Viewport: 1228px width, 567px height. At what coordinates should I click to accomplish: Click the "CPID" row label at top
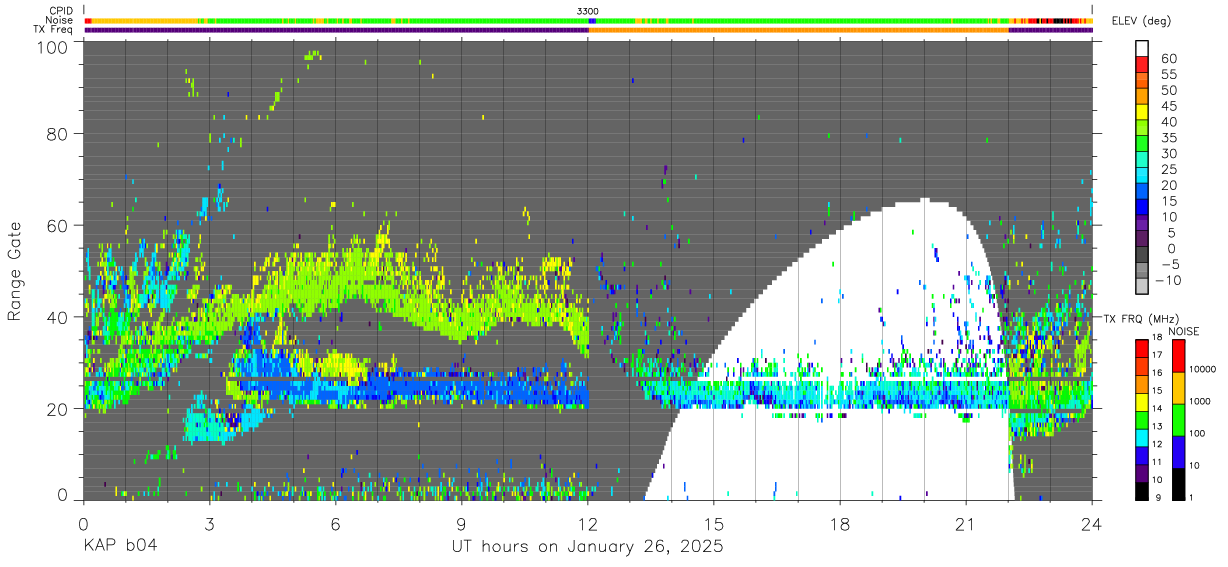tap(60, 10)
